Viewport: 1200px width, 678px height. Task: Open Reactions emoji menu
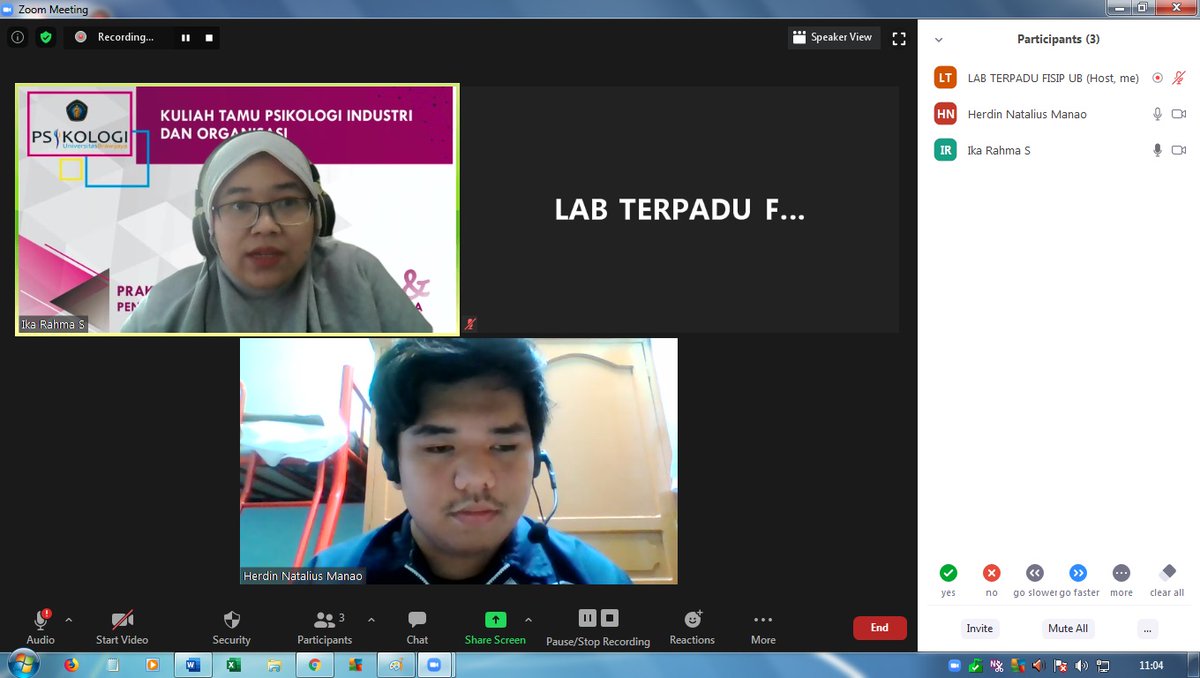point(692,627)
